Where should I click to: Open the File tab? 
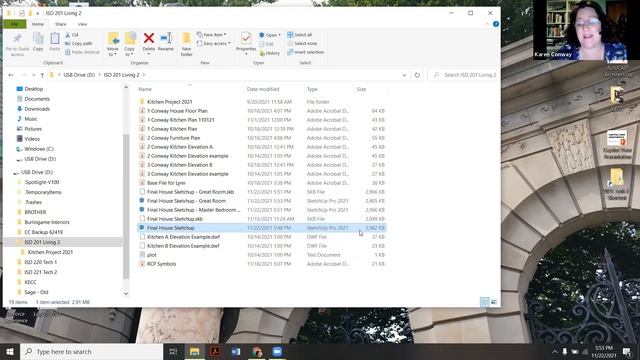pyautogui.click(x=15, y=24)
